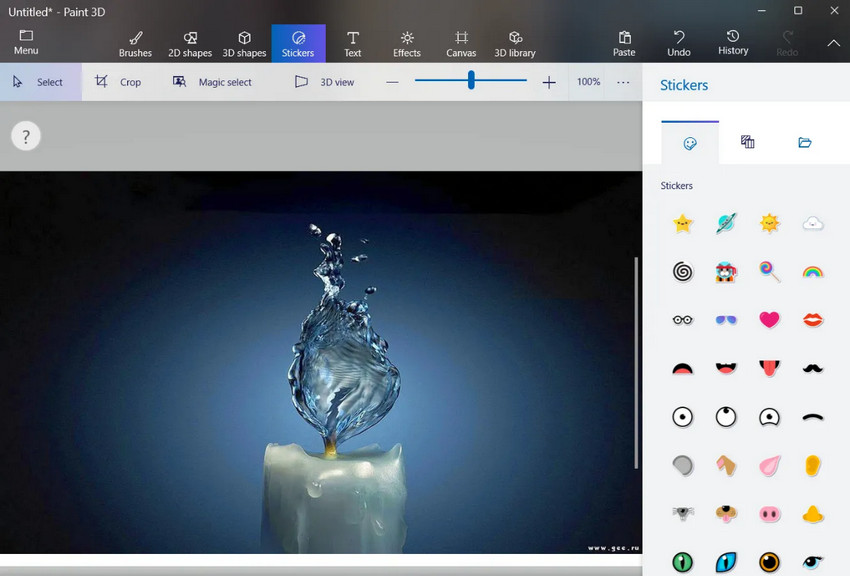Viewport: 850px width, 576px height.
Task: Browse the 3D library
Action: (x=514, y=42)
